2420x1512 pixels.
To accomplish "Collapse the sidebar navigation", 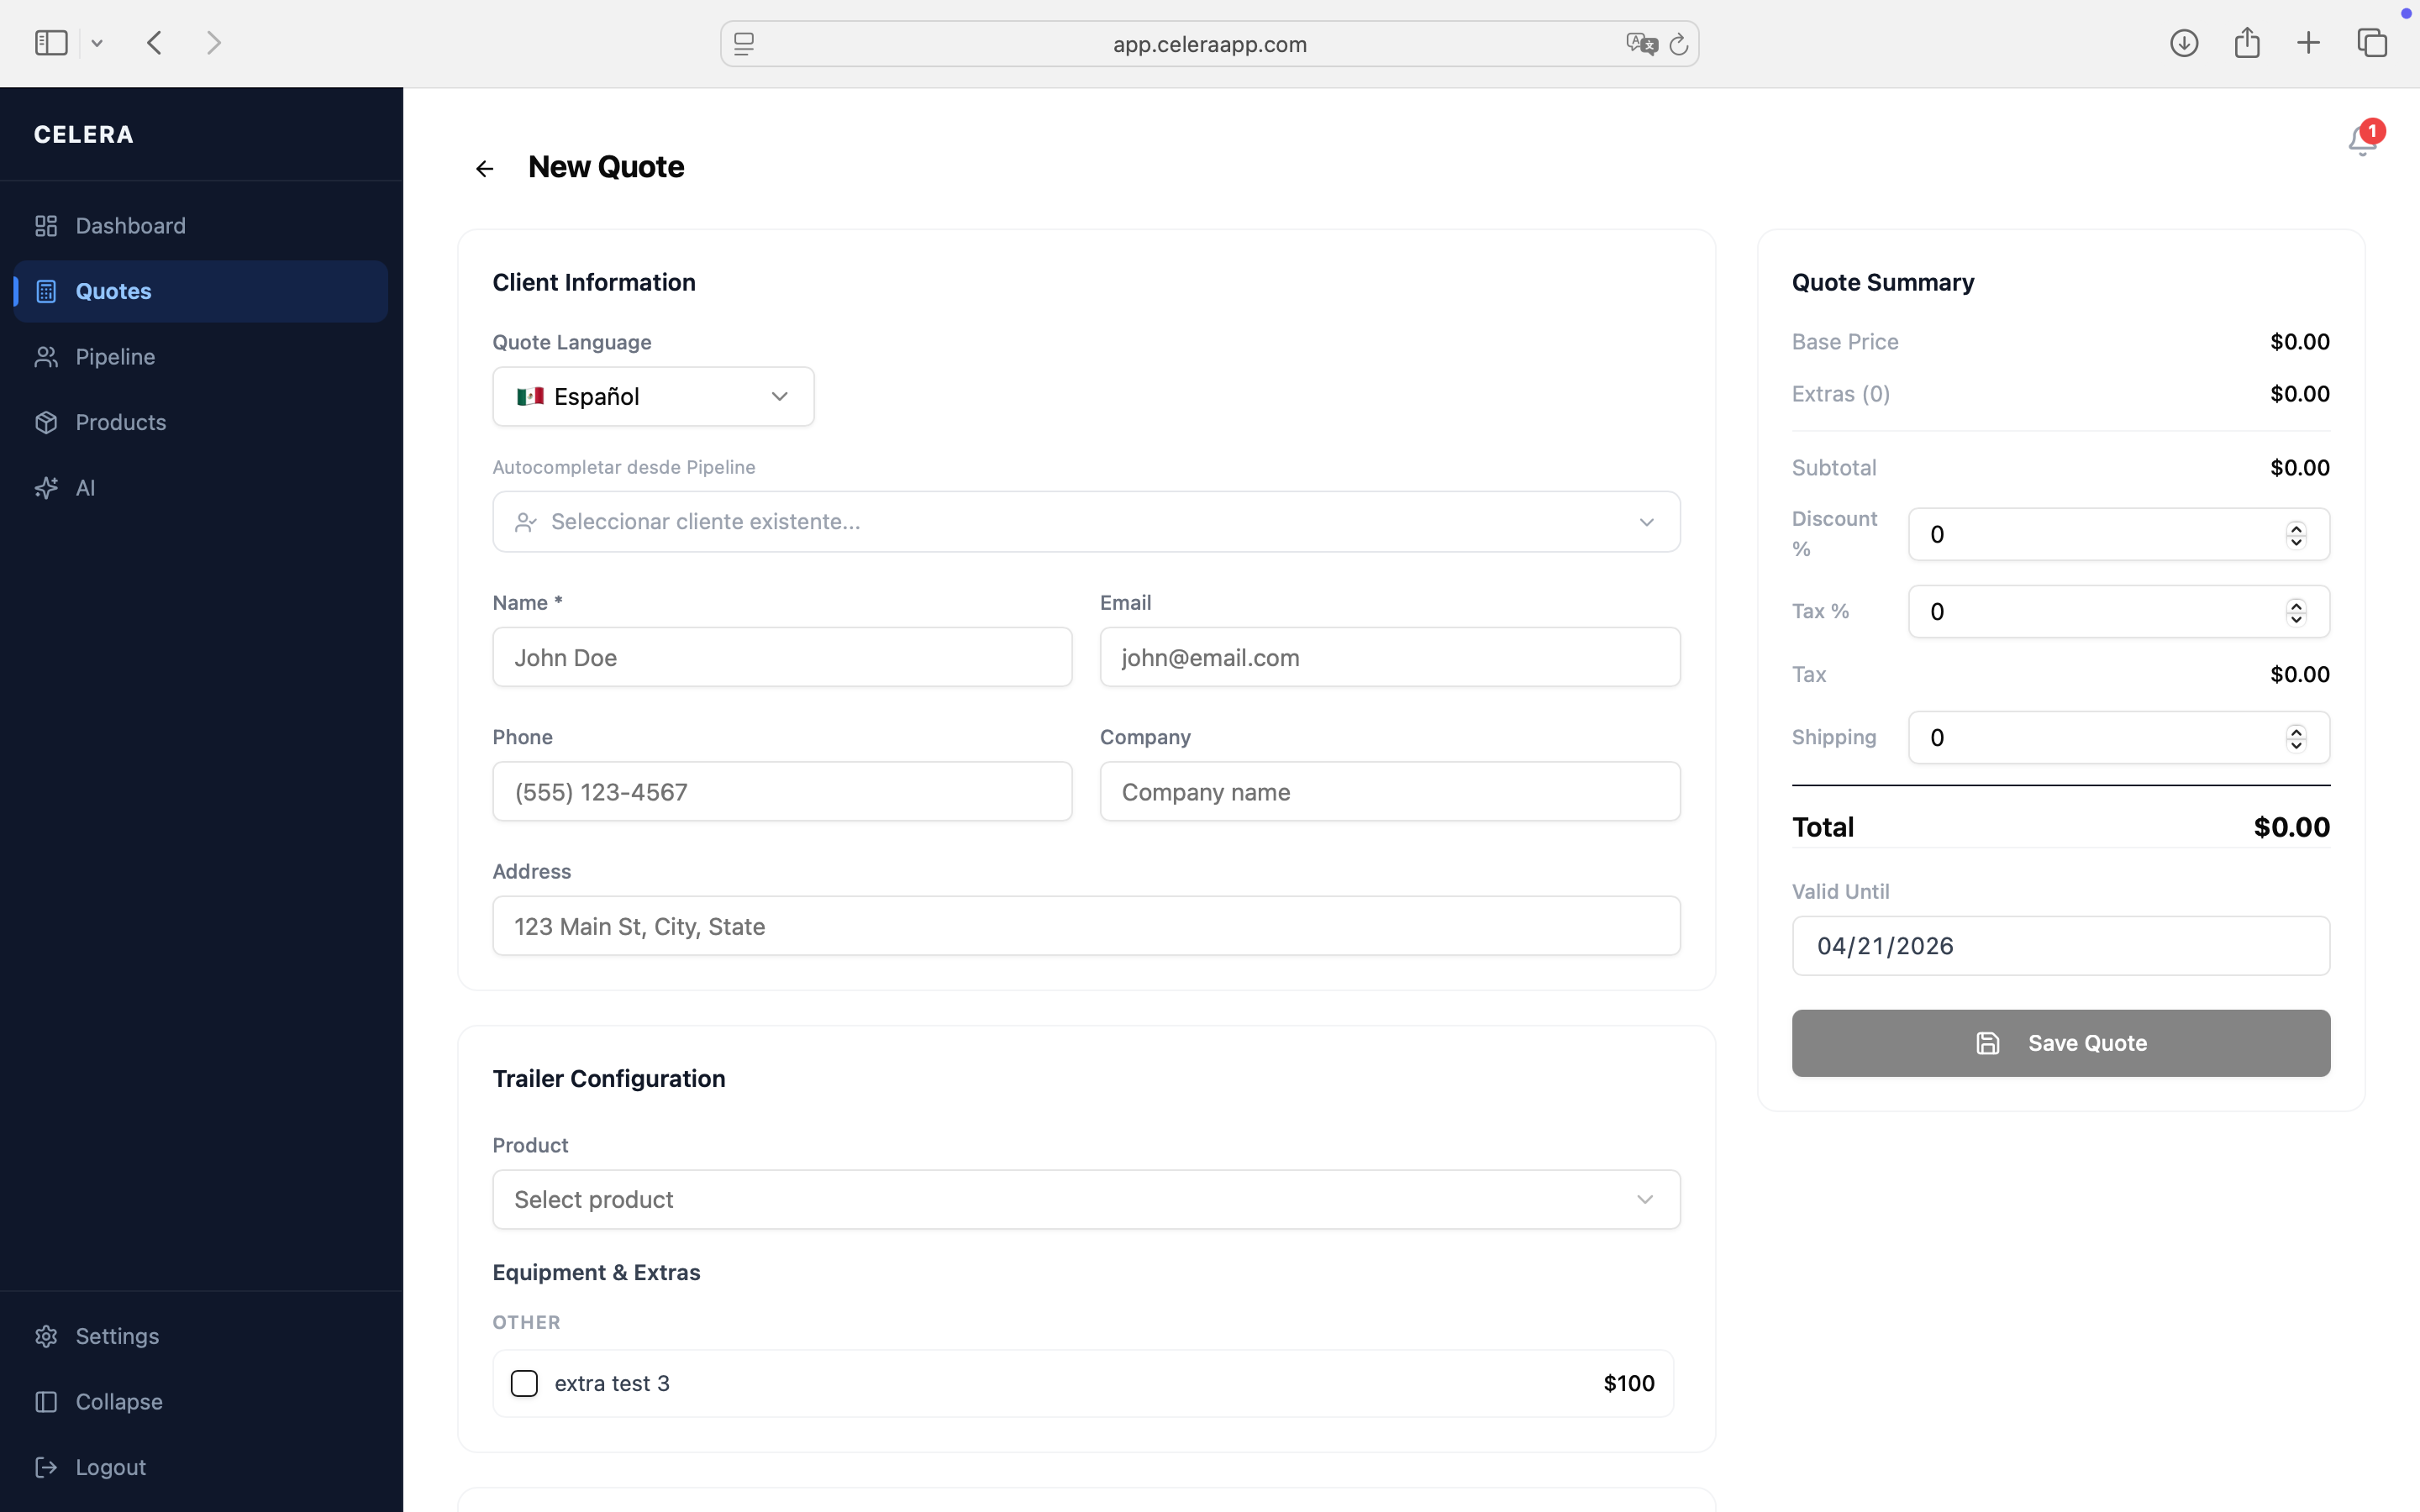I will 118,1401.
